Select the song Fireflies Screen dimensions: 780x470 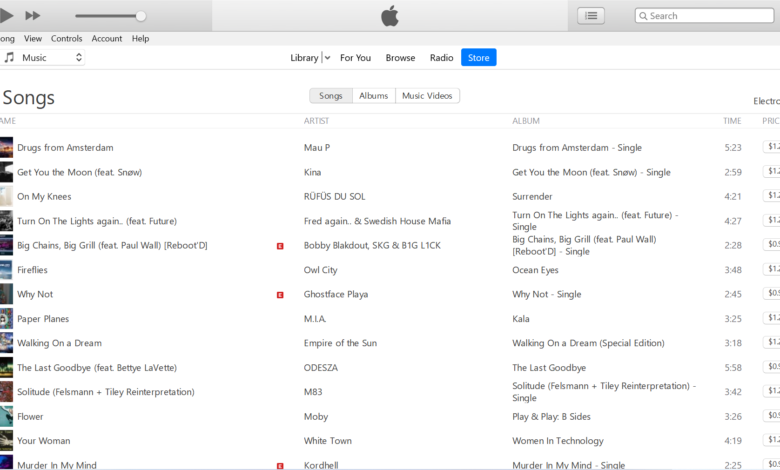(x=32, y=270)
